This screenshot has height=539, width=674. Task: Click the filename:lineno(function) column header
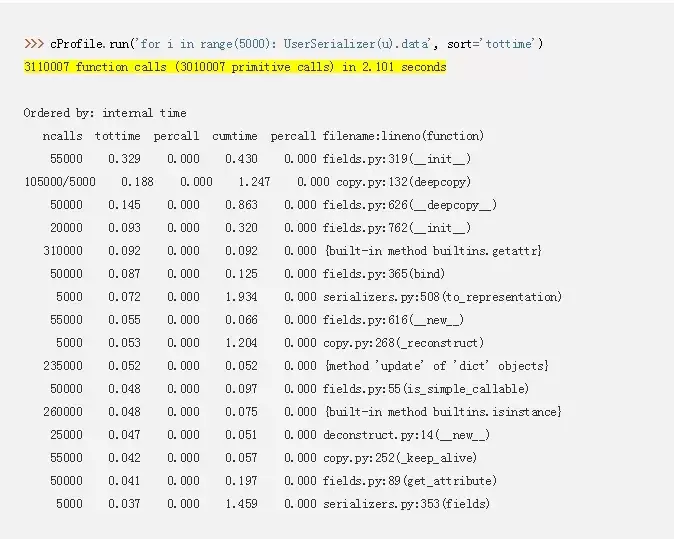[403, 136]
